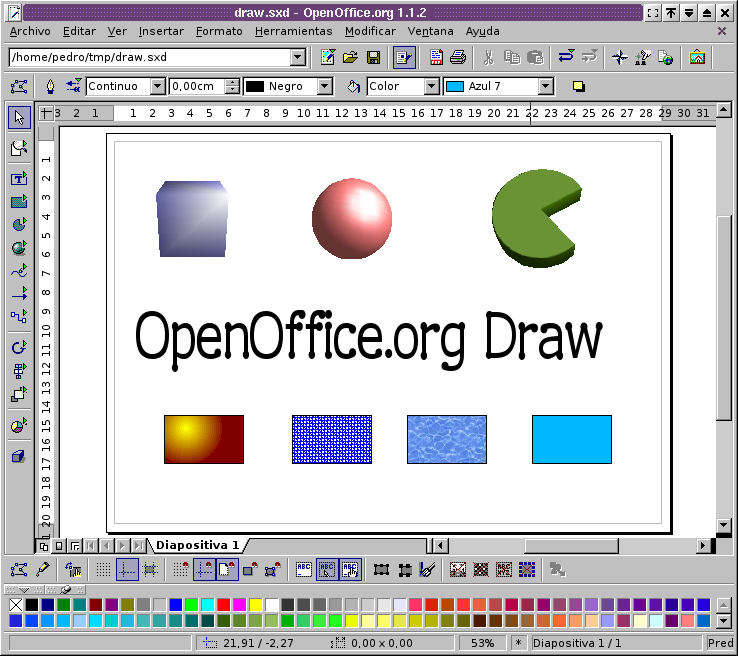738x656 pixels.
Task: Toggle show snap lines button
Action: (x=126, y=570)
